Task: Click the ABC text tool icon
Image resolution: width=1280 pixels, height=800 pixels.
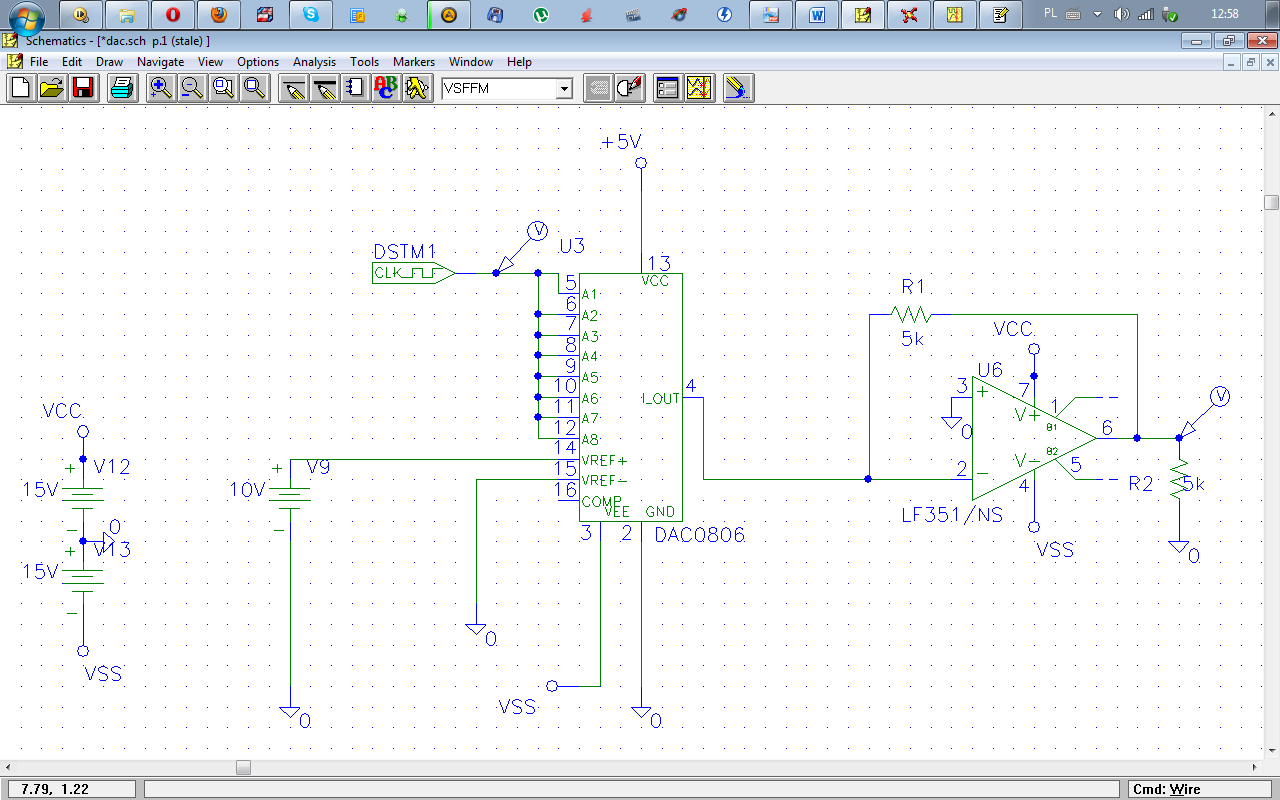Action: pos(385,88)
